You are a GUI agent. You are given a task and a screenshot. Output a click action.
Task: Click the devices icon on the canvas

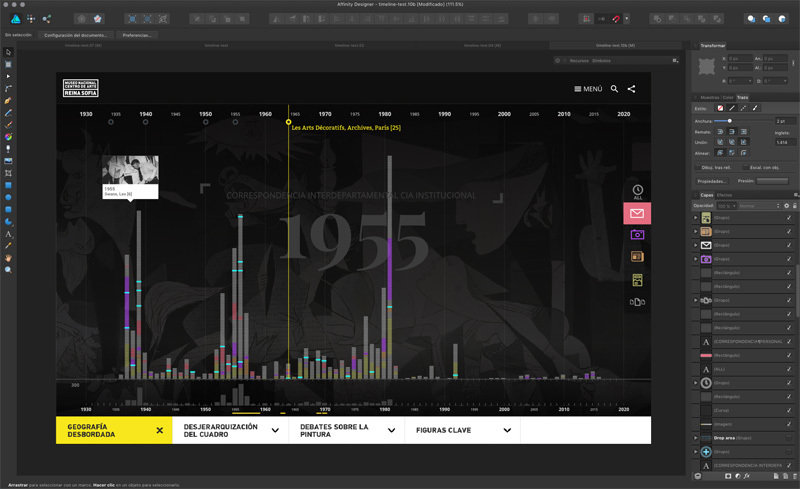point(637,302)
